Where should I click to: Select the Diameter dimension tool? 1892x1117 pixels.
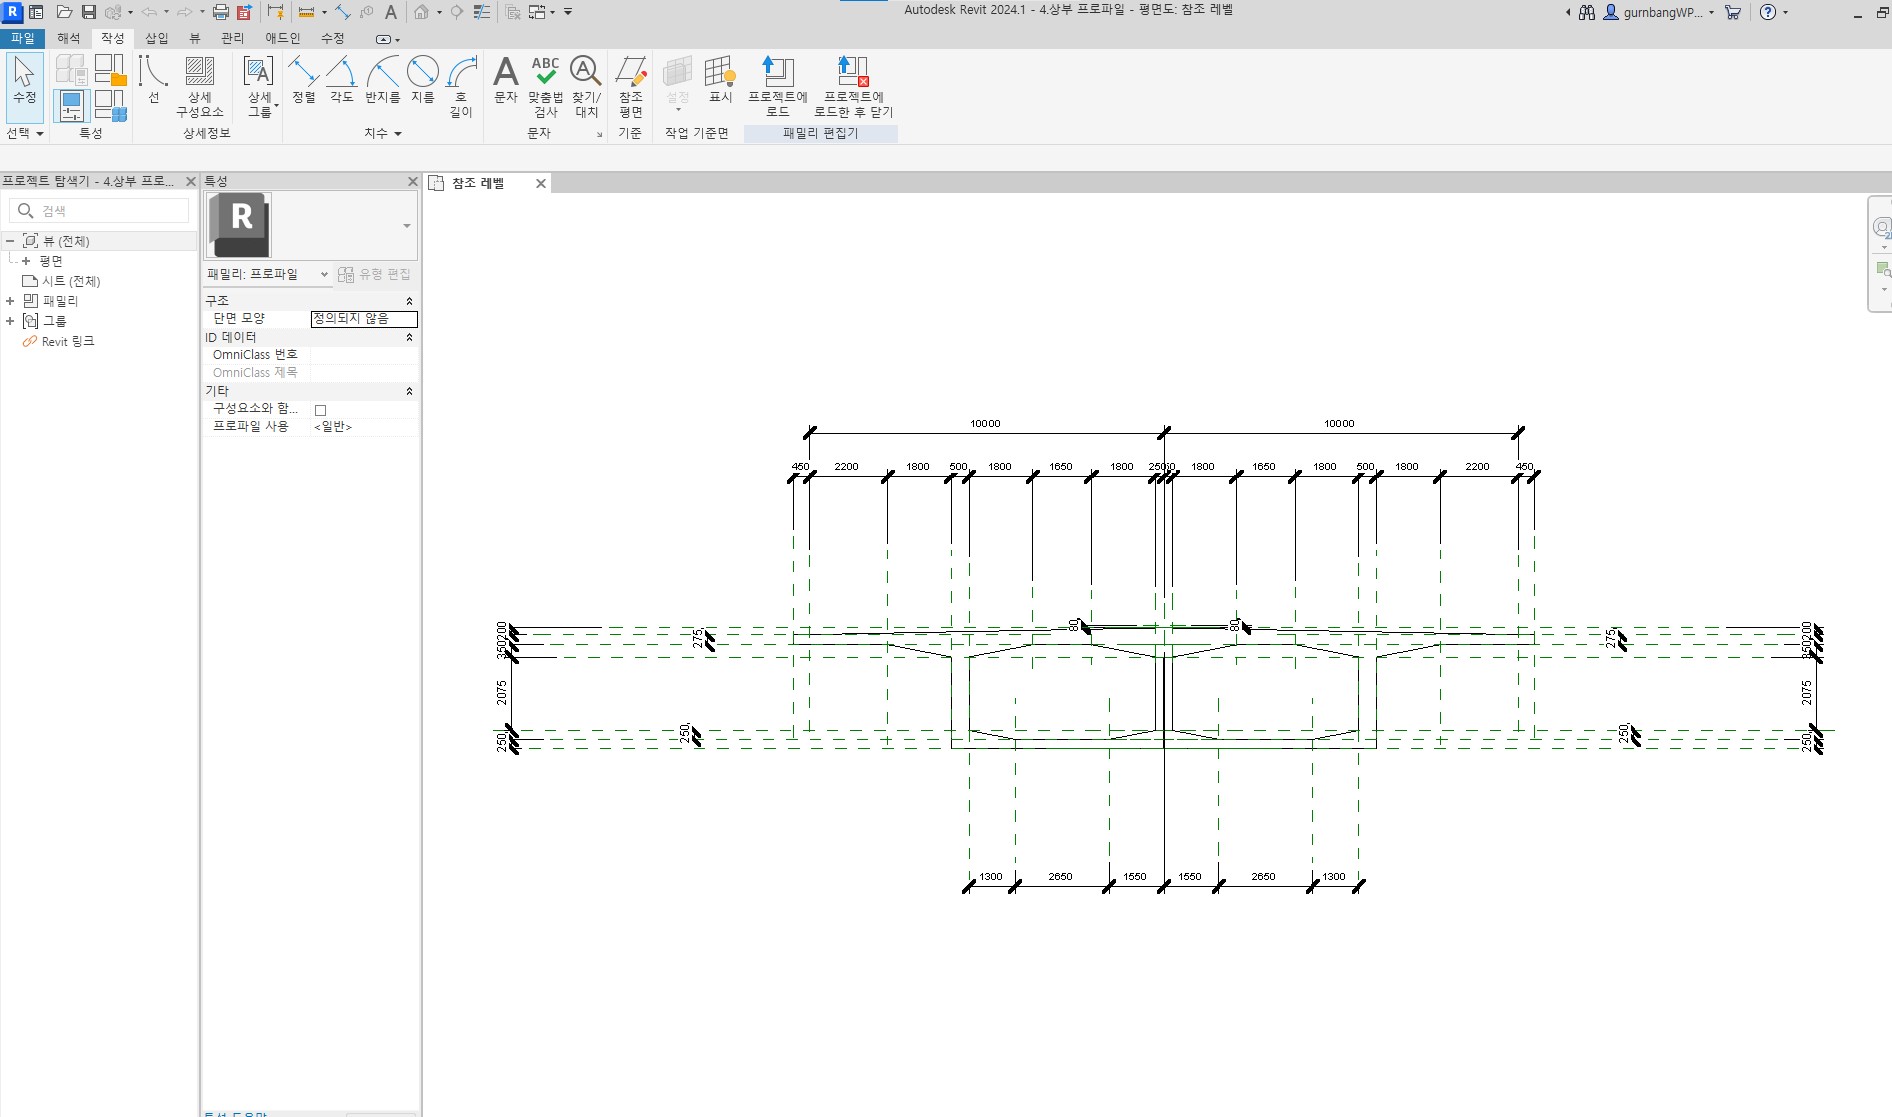[x=422, y=80]
